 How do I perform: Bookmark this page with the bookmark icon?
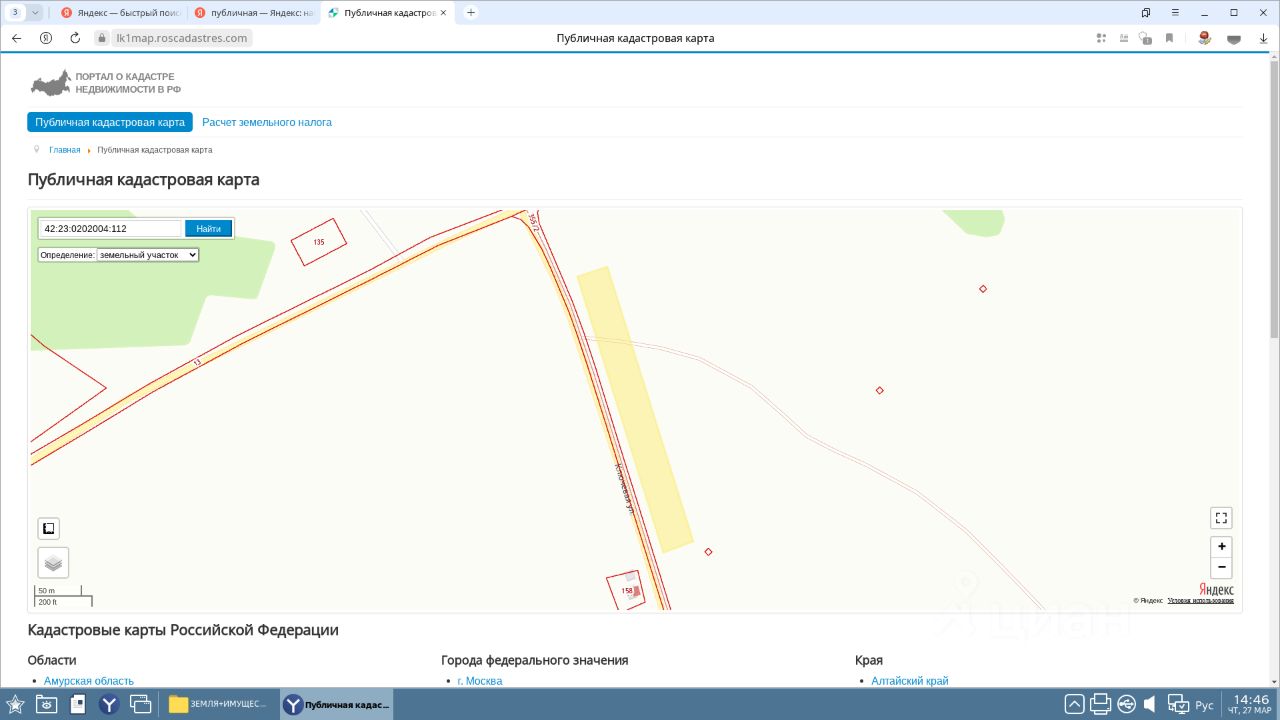click(x=1169, y=38)
